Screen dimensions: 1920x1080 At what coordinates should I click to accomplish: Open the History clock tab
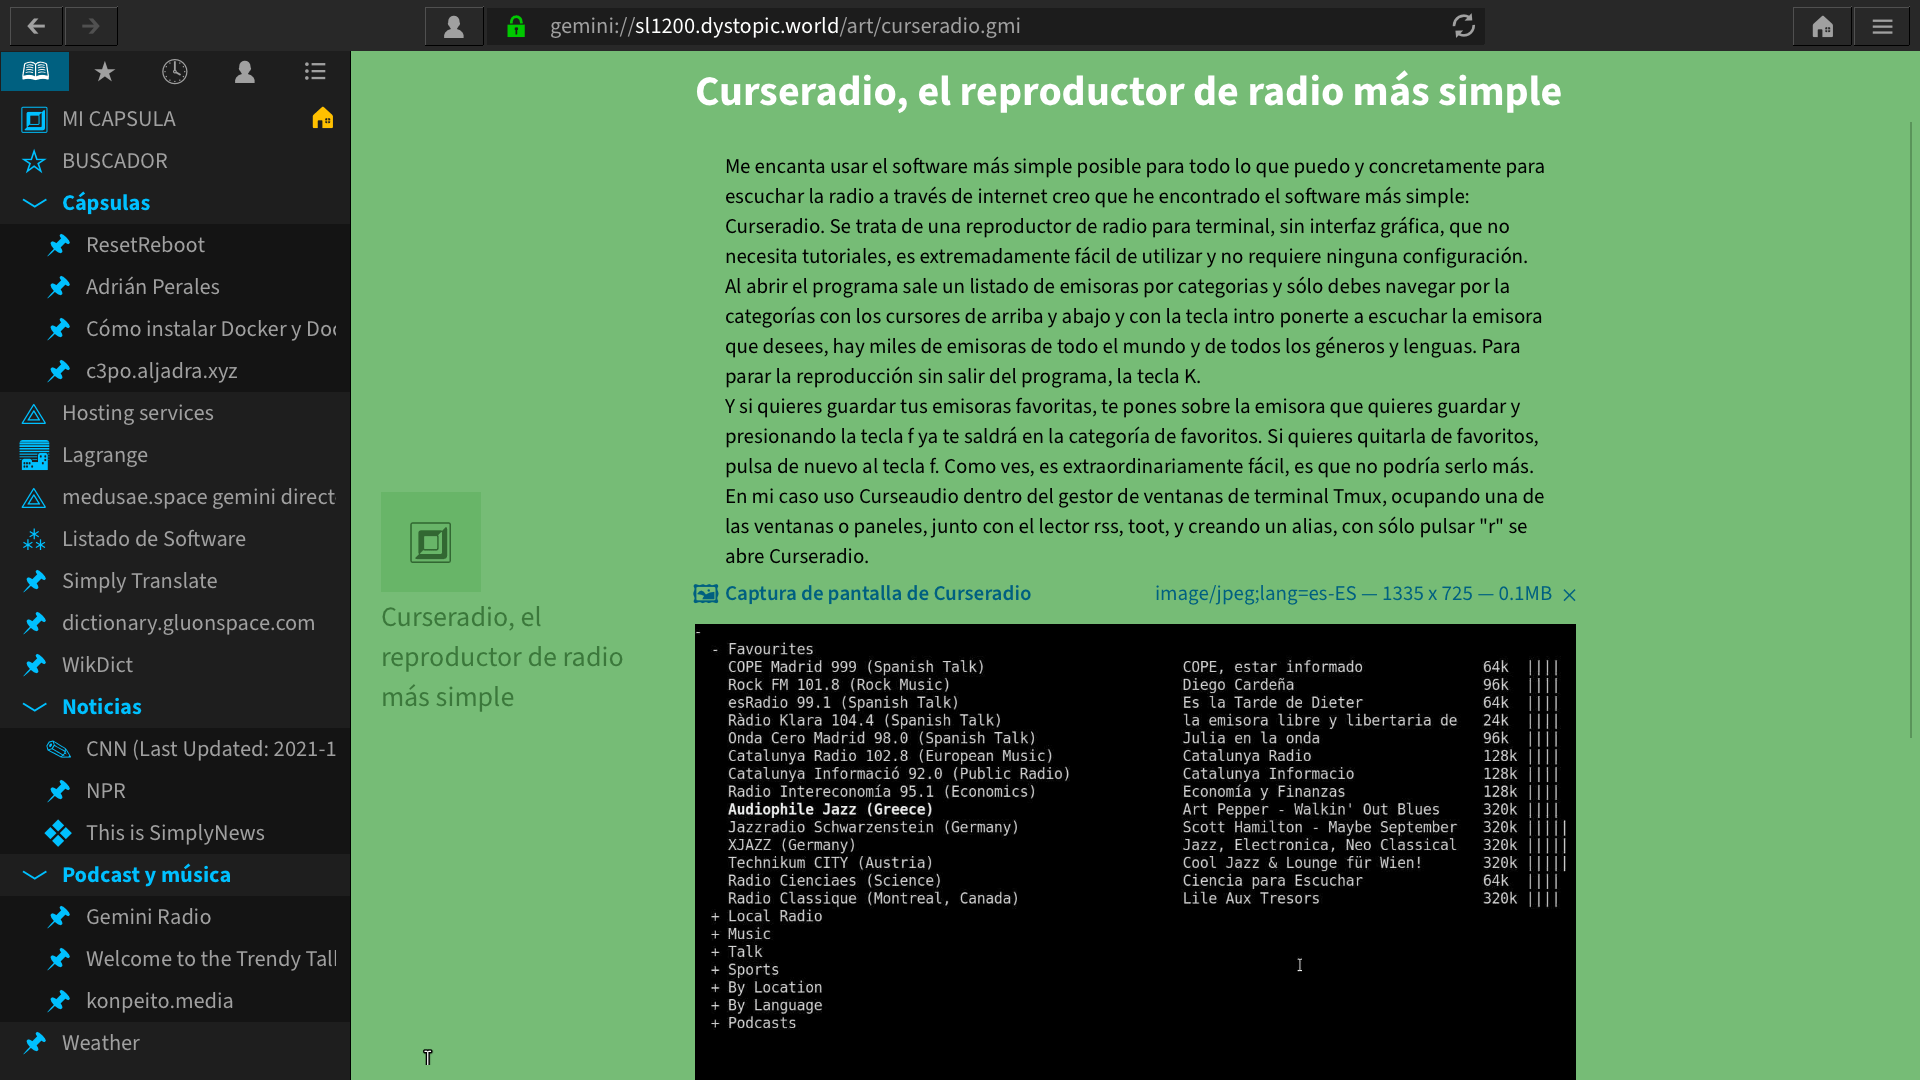174,71
